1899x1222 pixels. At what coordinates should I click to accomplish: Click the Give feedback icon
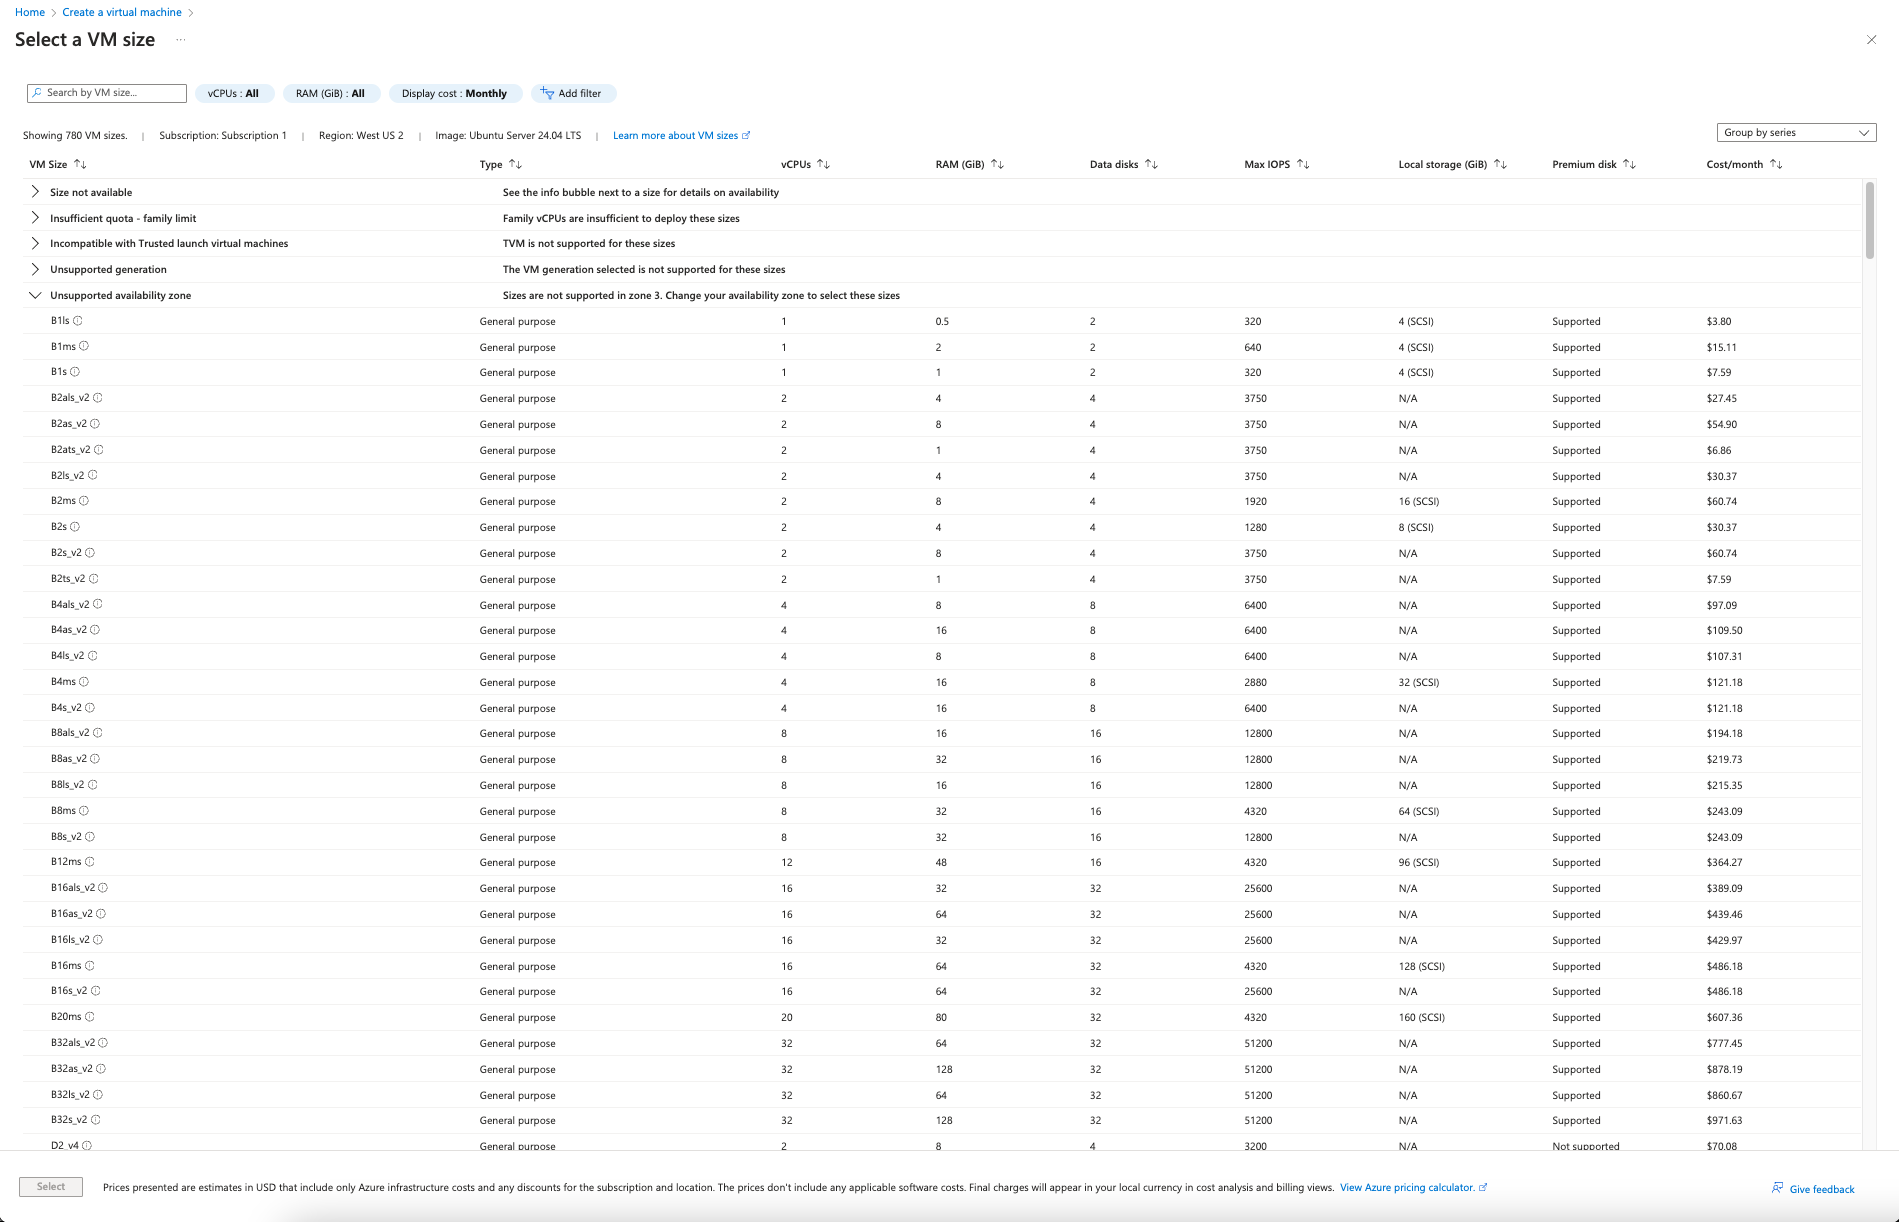click(1777, 1188)
